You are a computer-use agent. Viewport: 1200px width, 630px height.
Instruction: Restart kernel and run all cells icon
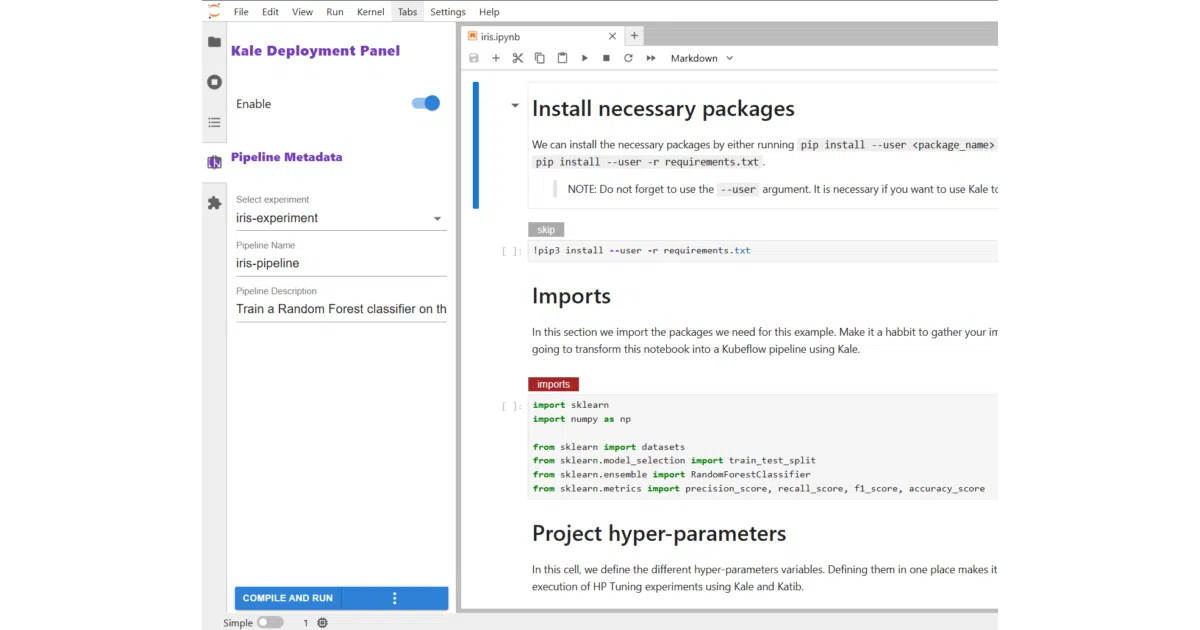click(651, 58)
